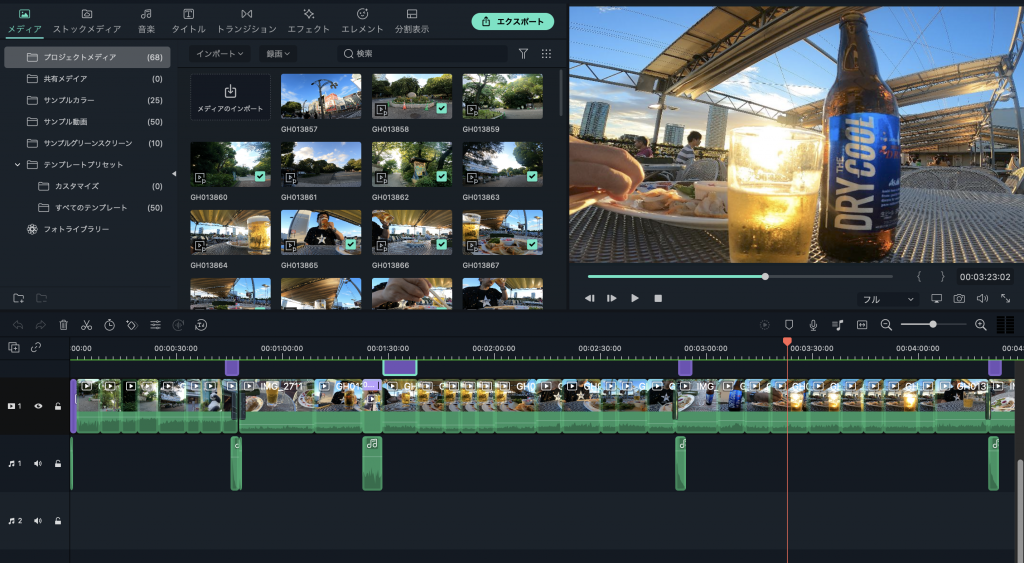Enter fullscreen preview icon
The width and height of the screenshot is (1024, 563).
(1006, 298)
